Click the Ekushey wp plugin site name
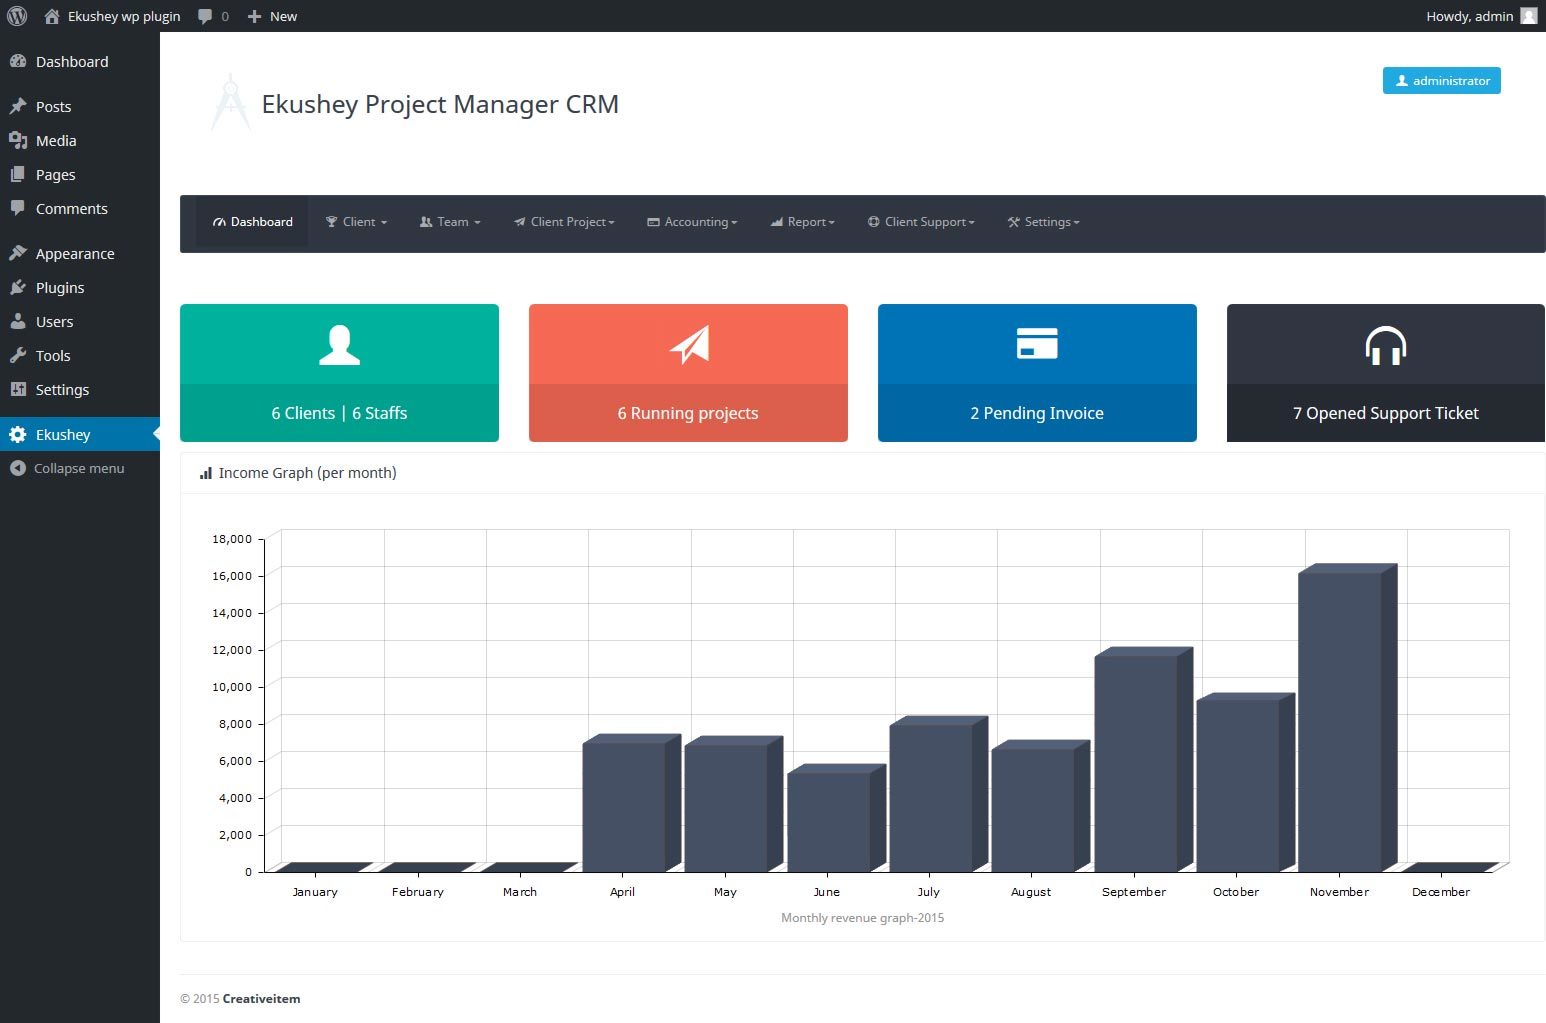Screen dimensions: 1546x1023 124,16
